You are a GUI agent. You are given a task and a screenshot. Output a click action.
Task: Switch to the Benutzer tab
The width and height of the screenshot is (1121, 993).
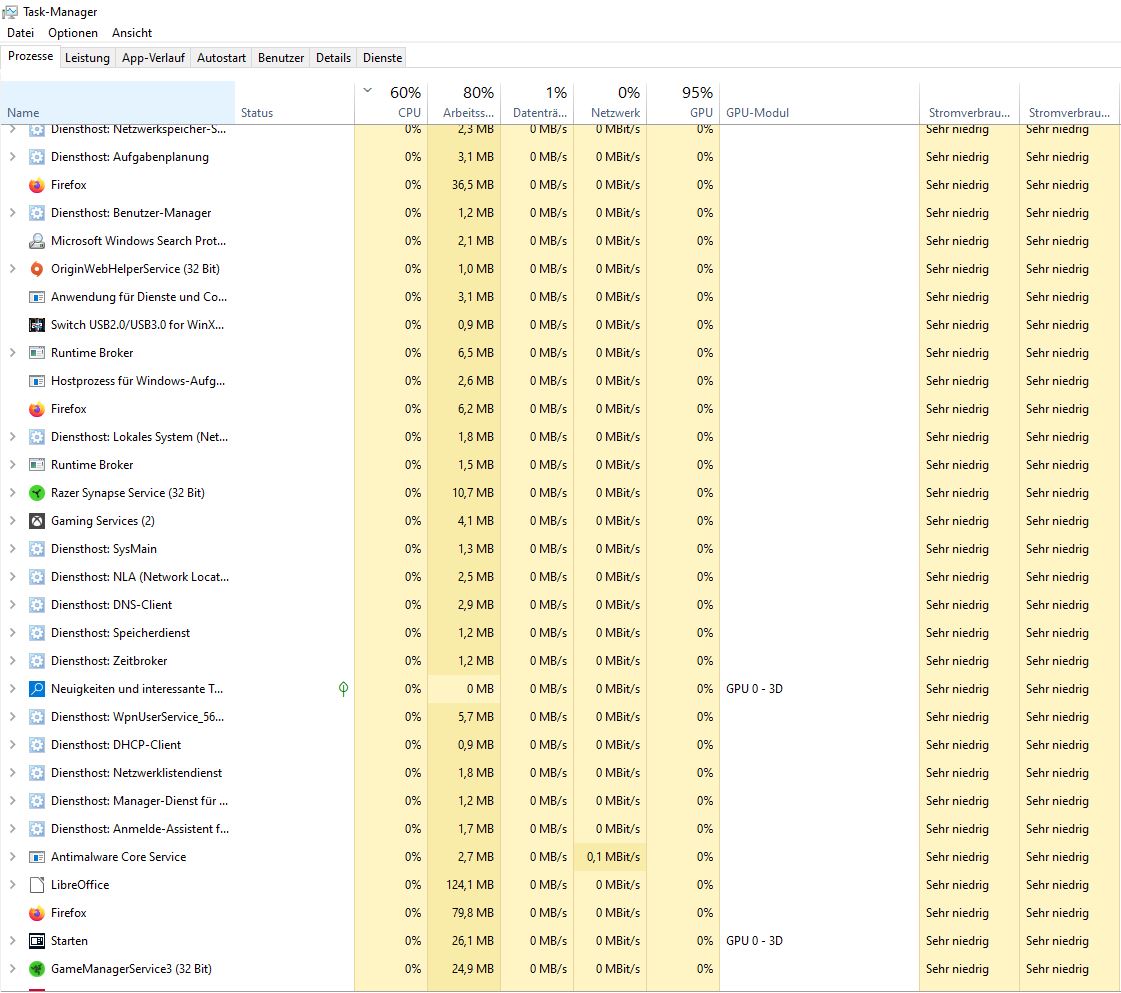click(280, 58)
